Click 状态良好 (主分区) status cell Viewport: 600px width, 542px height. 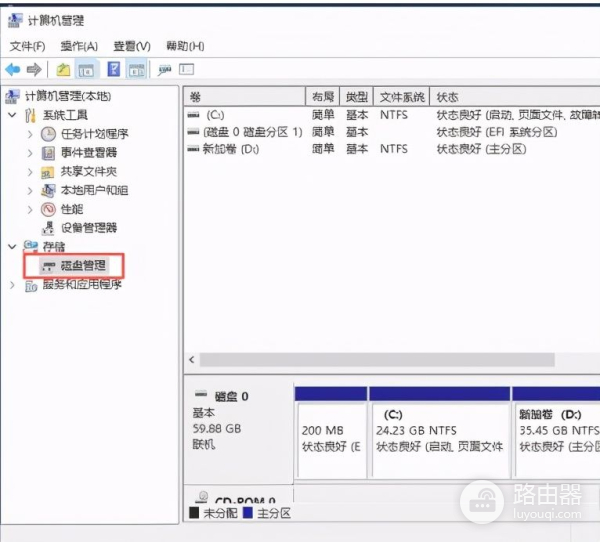[x=481, y=149]
